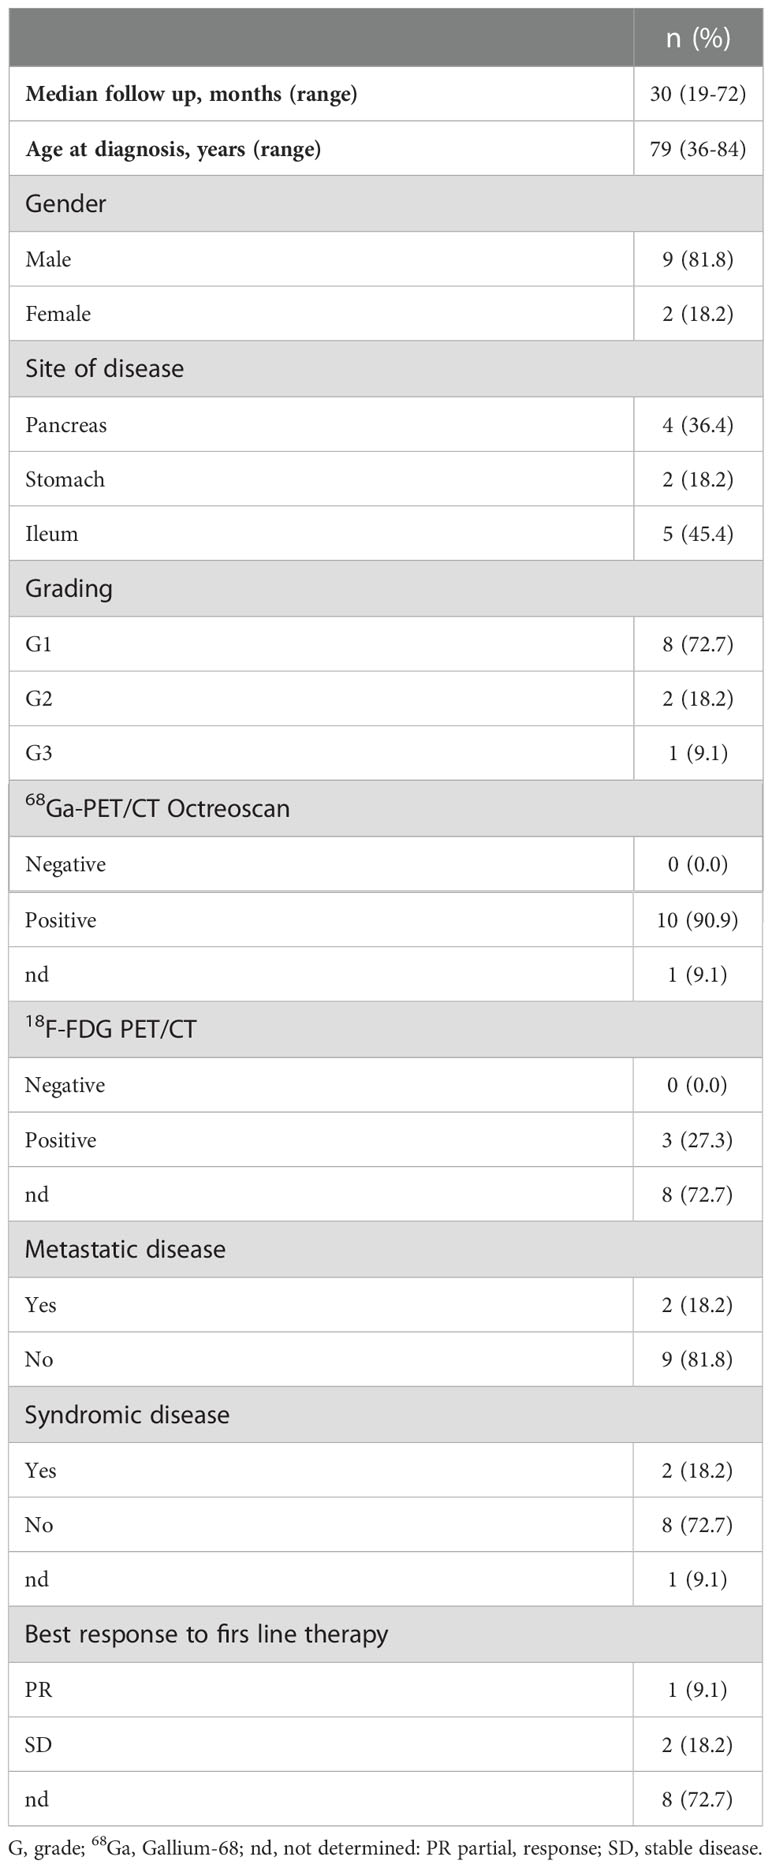Screen dimensions: 772x1868
Task: Click the FDG PET Positive value 3 (27.3)
Action: coord(698,1140)
